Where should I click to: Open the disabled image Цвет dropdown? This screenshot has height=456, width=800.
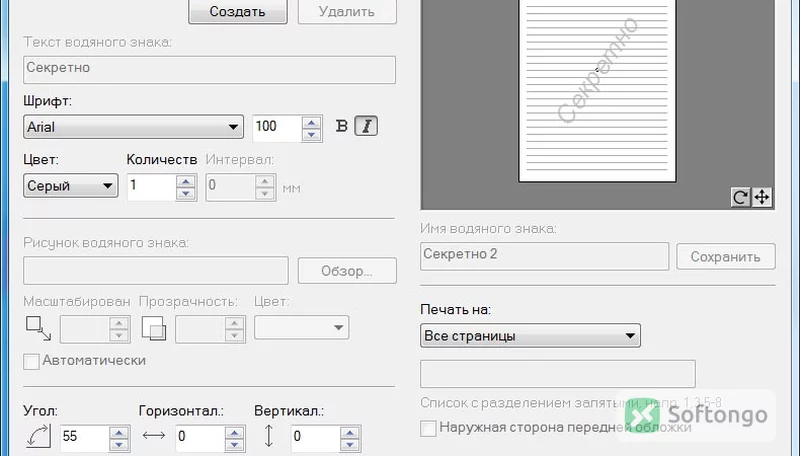302,327
